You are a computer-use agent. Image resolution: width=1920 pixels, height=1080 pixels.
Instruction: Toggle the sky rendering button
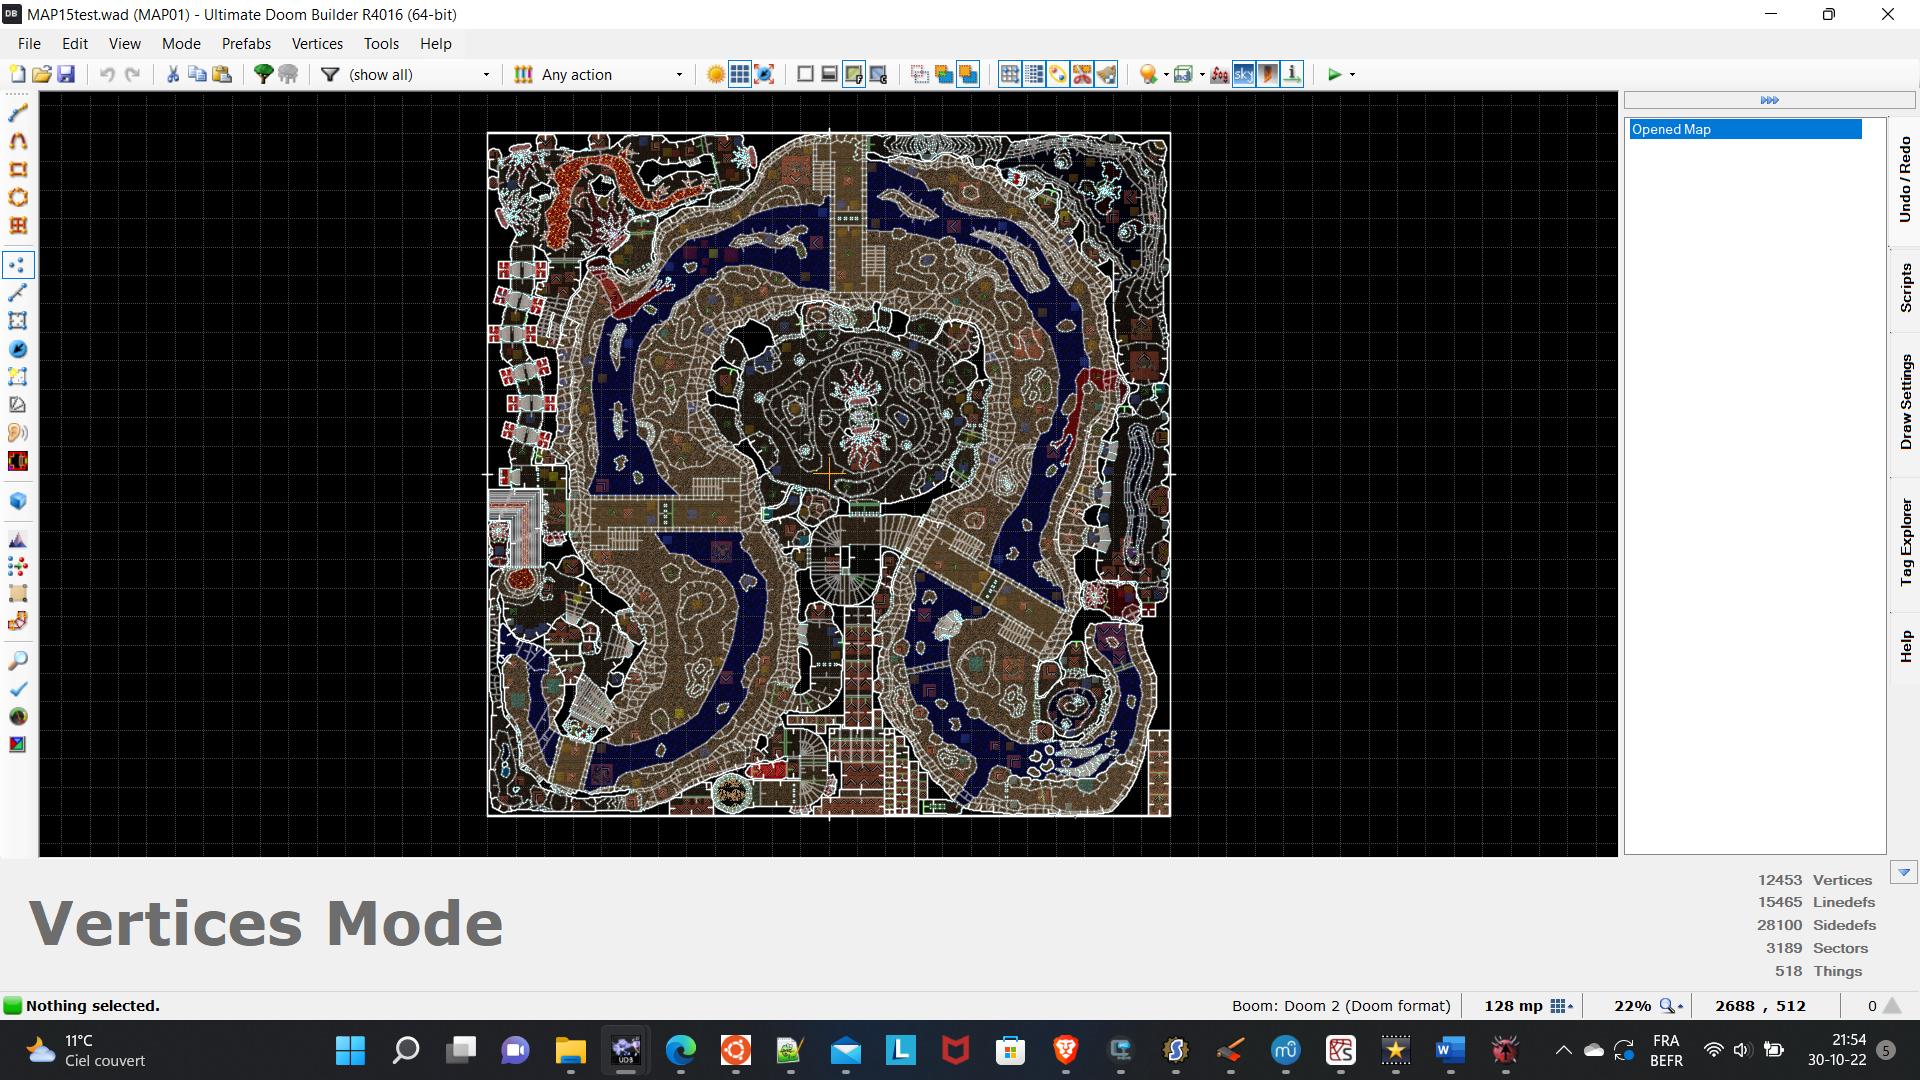pyautogui.click(x=1243, y=74)
